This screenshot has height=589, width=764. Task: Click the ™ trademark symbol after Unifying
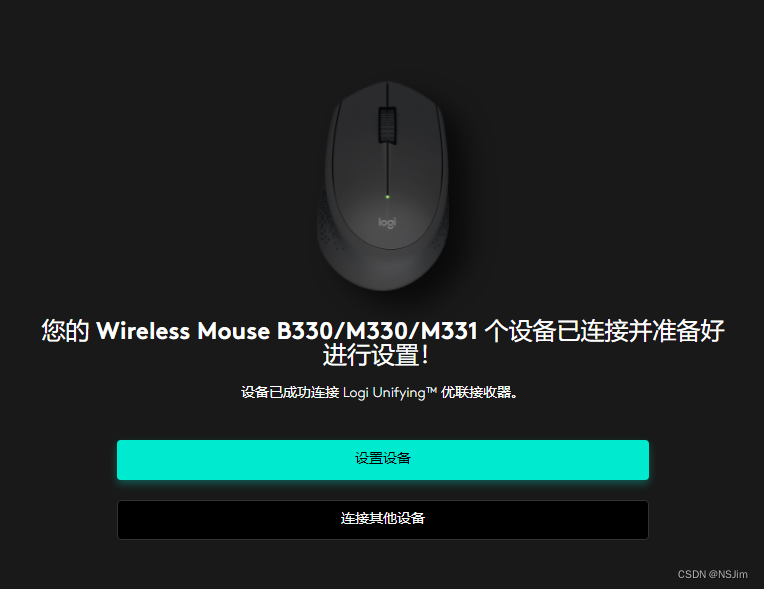[x=431, y=390]
